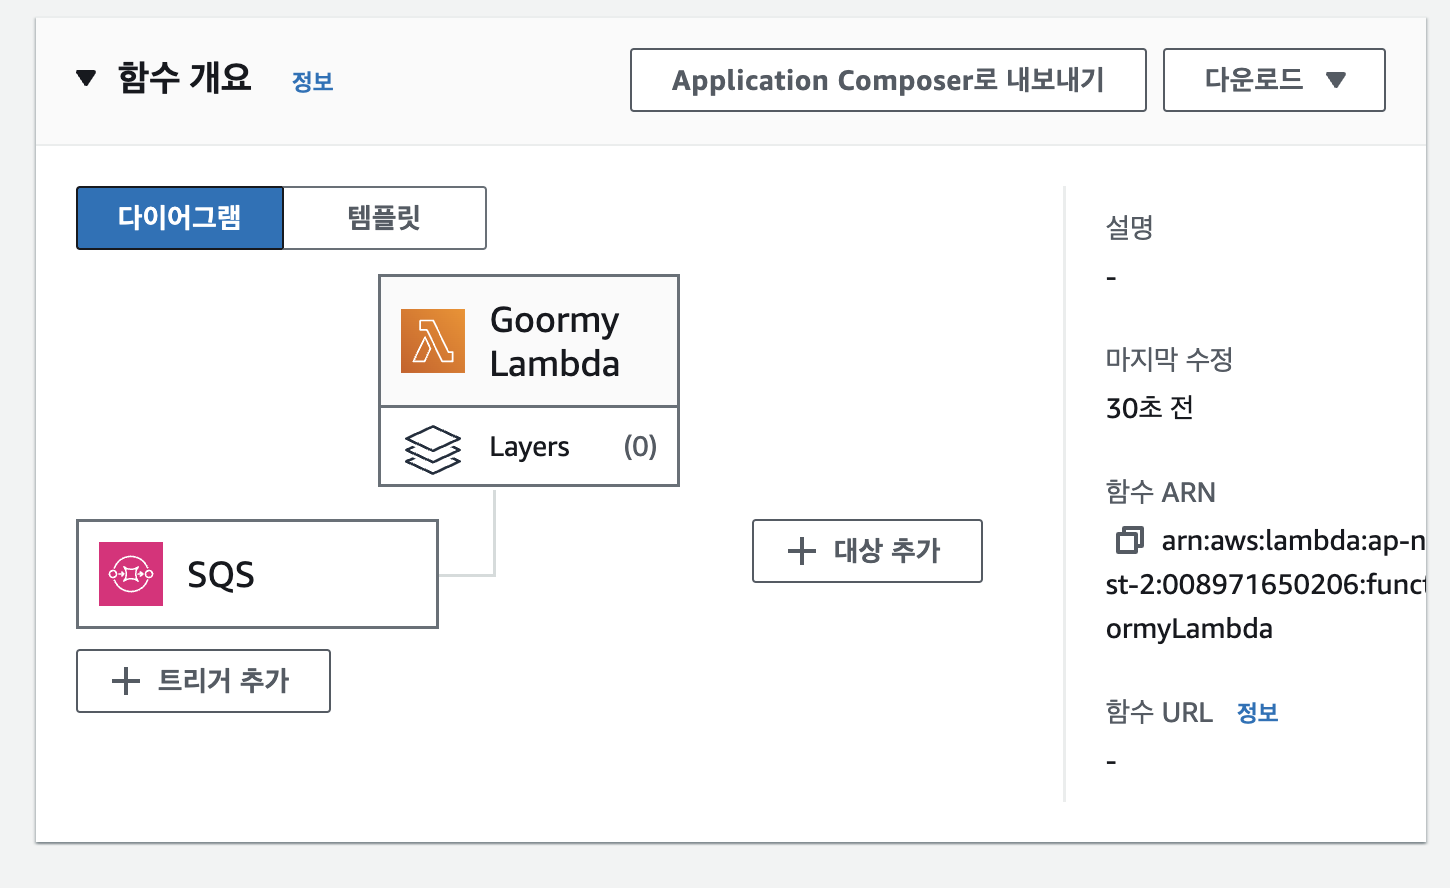Click the plus icon in 트리거 추가
The width and height of the screenshot is (1450, 888).
pyautogui.click(x=126, y=681)
